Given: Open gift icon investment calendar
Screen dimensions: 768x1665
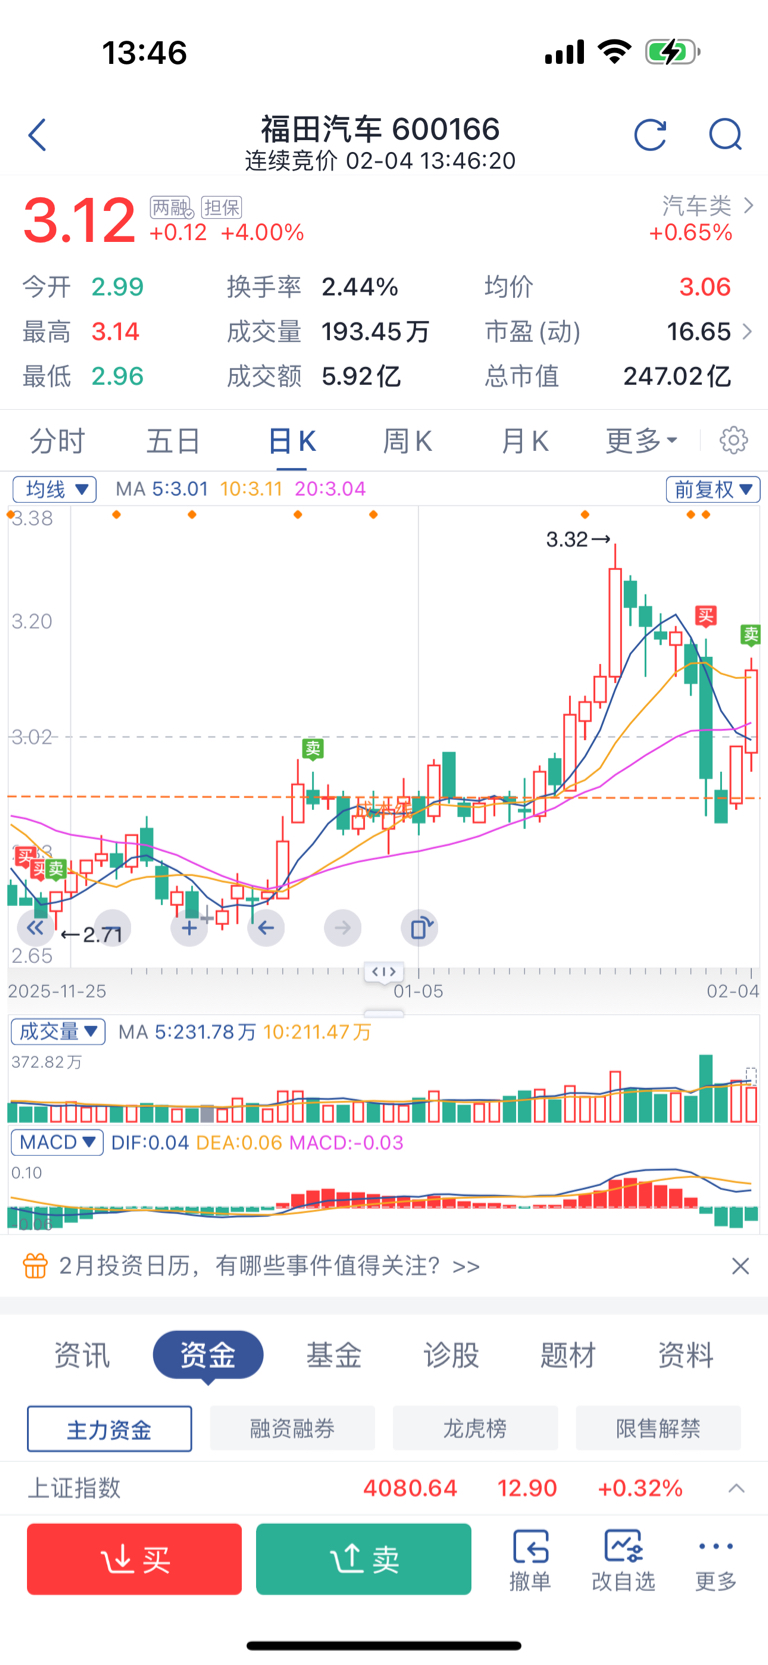Looking at the screenshot, I should click(x=35, y=1266).
